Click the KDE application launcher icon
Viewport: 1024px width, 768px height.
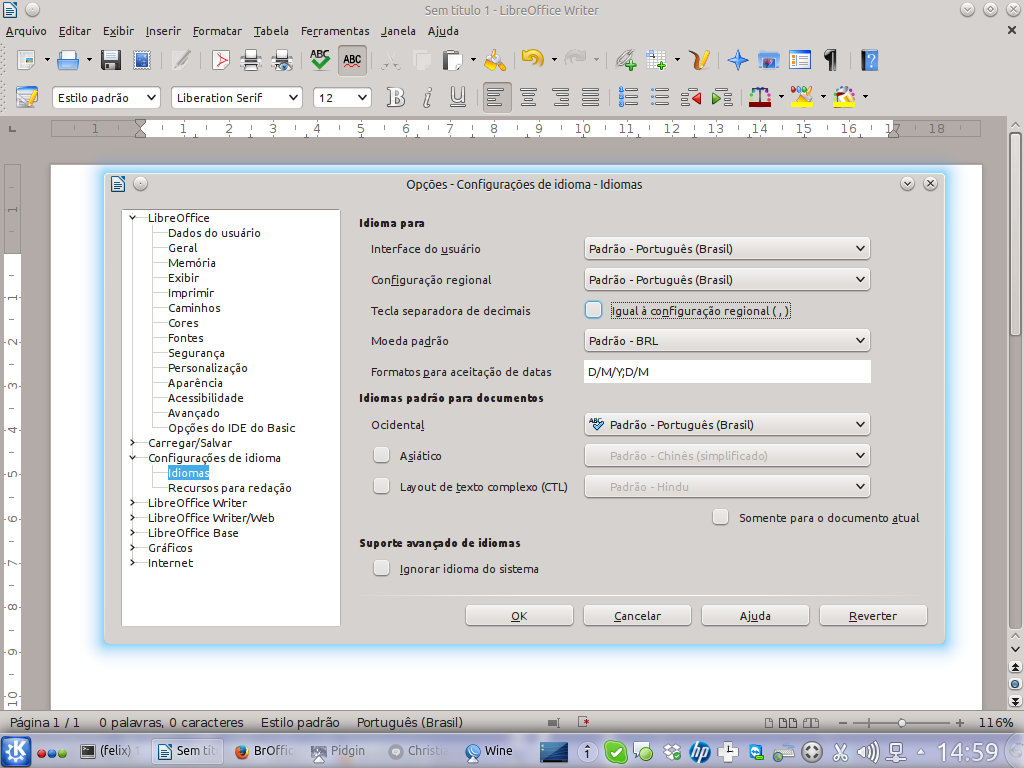coord(16,751)
